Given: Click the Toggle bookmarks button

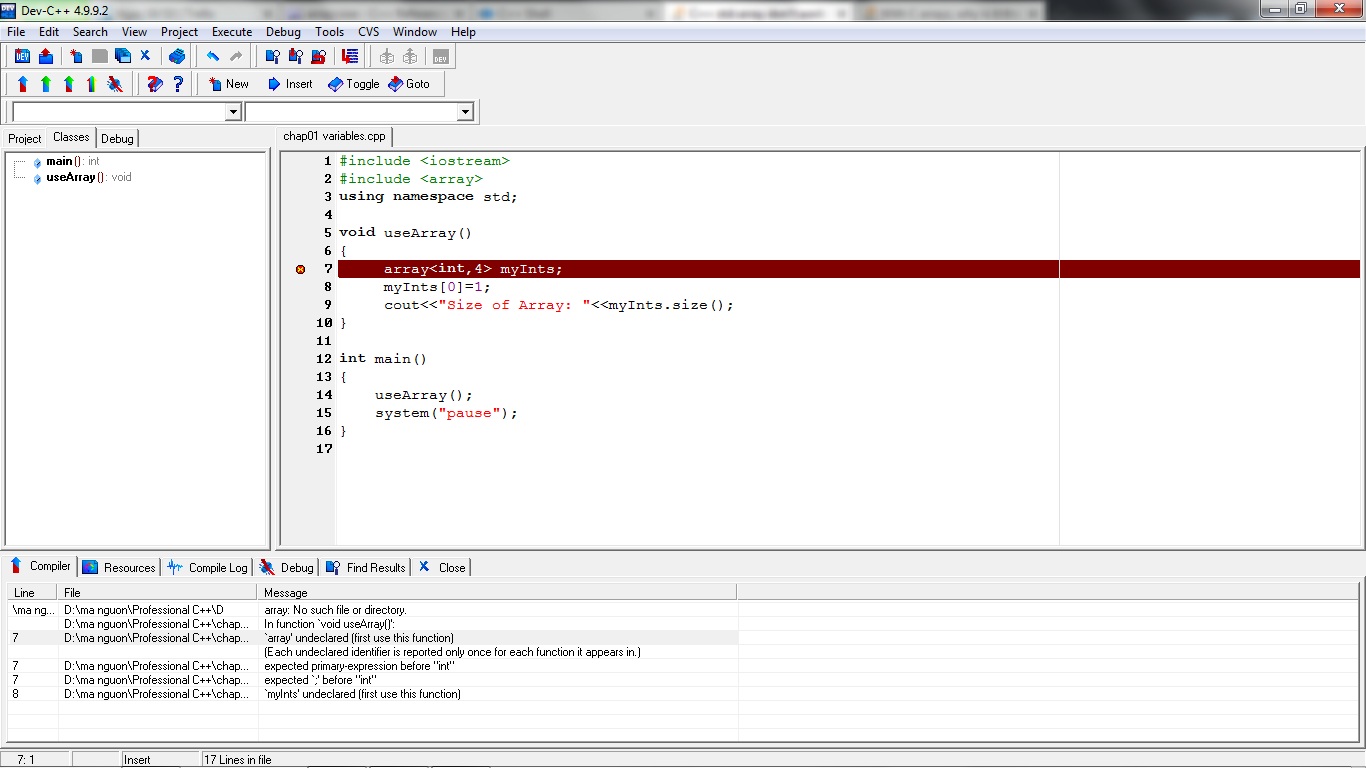Looking at the screenshot, I should point(354,84).
